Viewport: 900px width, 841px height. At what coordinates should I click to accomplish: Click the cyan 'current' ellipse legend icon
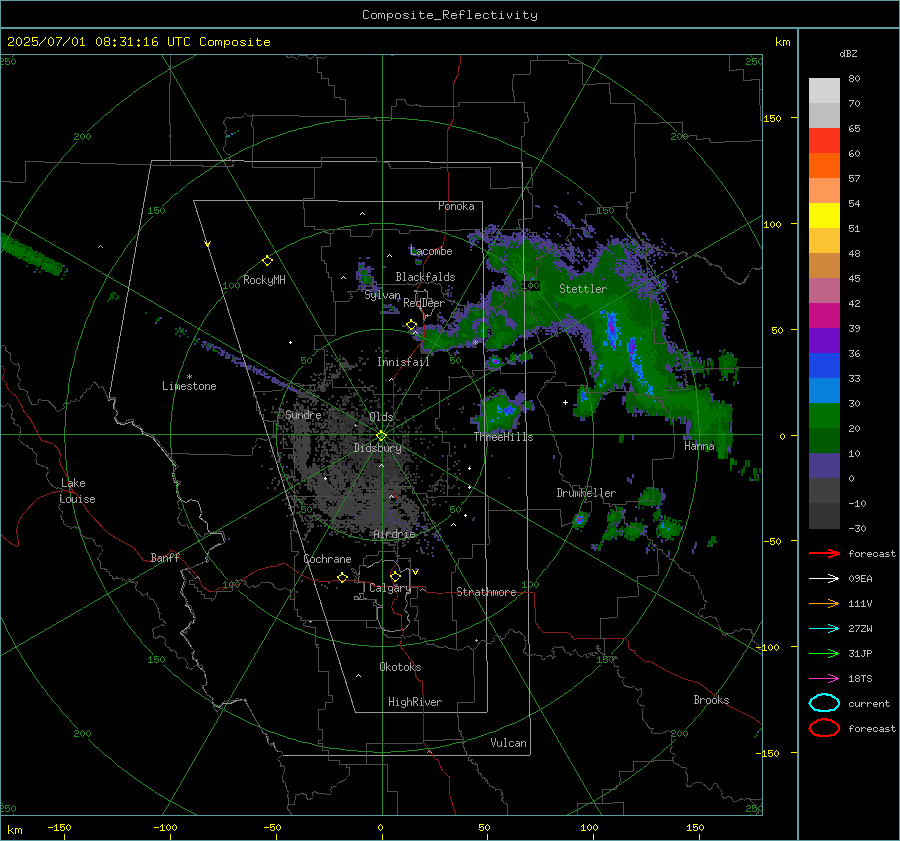coord(824,703)
